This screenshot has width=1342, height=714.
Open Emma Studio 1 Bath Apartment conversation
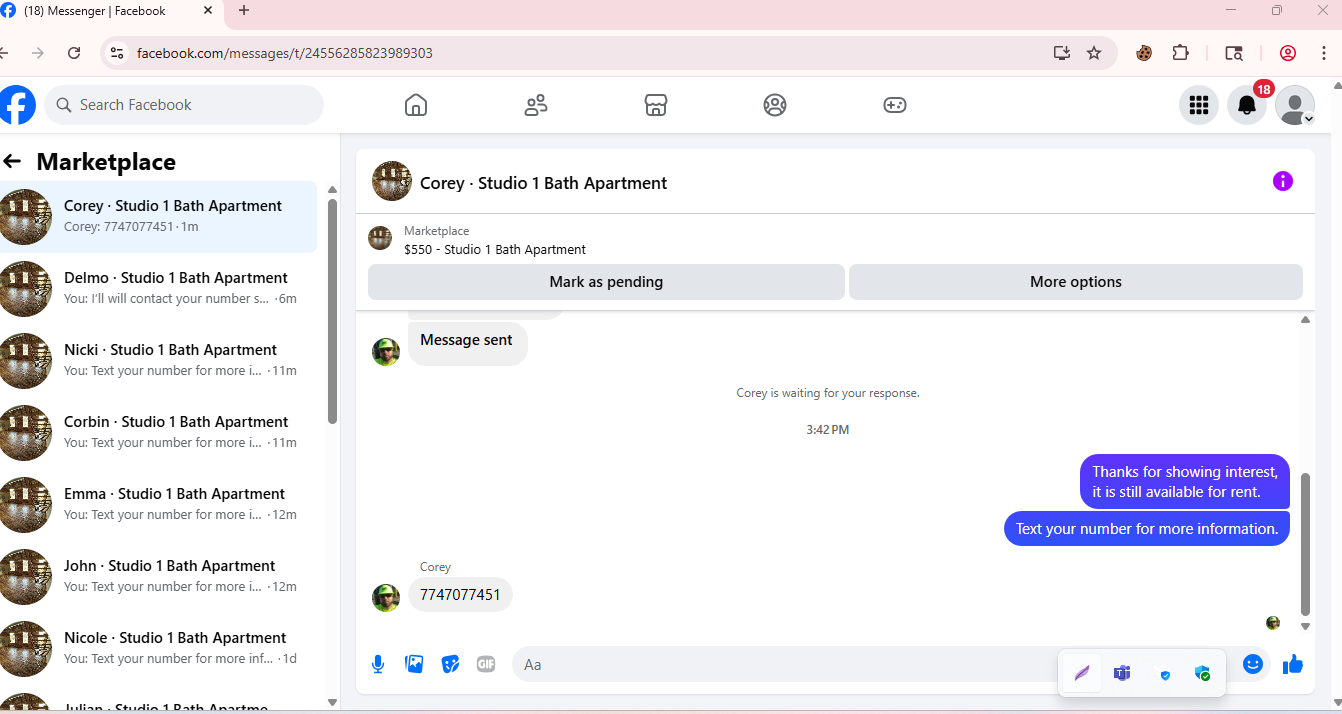pyautogui.click(x=158, y=504)
